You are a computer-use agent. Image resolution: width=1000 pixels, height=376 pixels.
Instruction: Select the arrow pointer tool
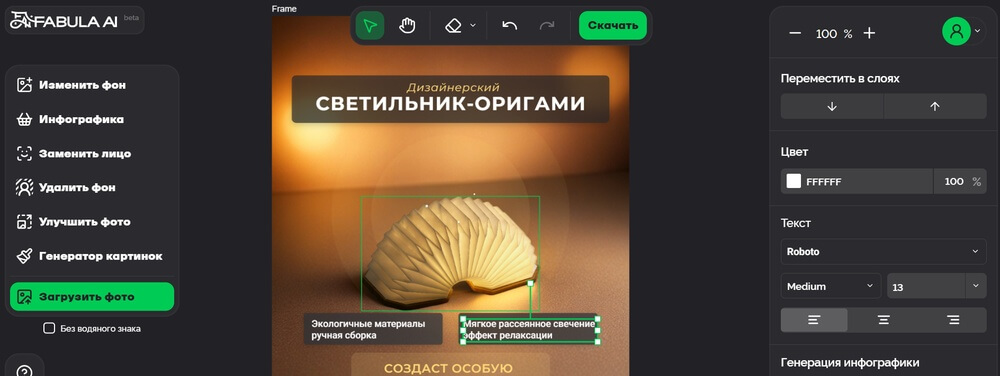[x=370, y=25]
